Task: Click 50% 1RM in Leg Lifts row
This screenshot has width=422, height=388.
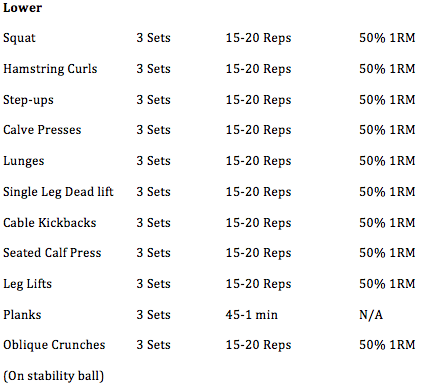Action: [x=387, y=284]
